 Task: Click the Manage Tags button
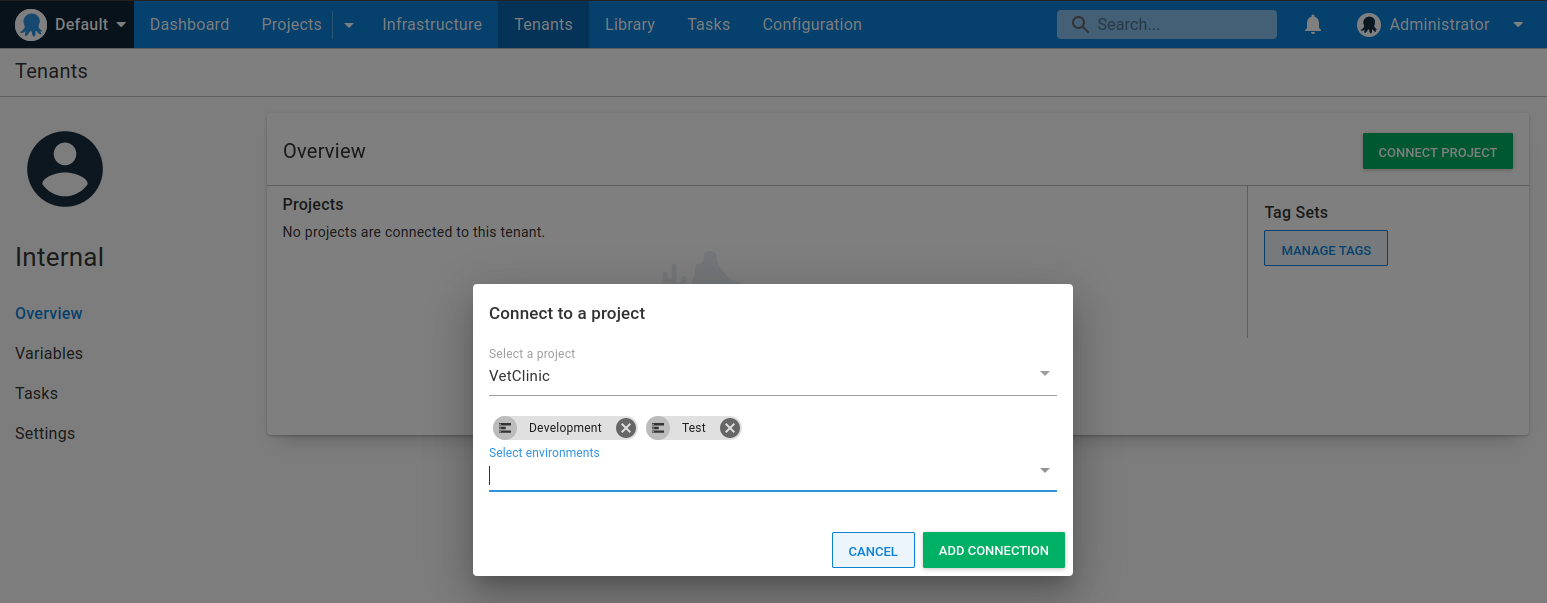1326,249
